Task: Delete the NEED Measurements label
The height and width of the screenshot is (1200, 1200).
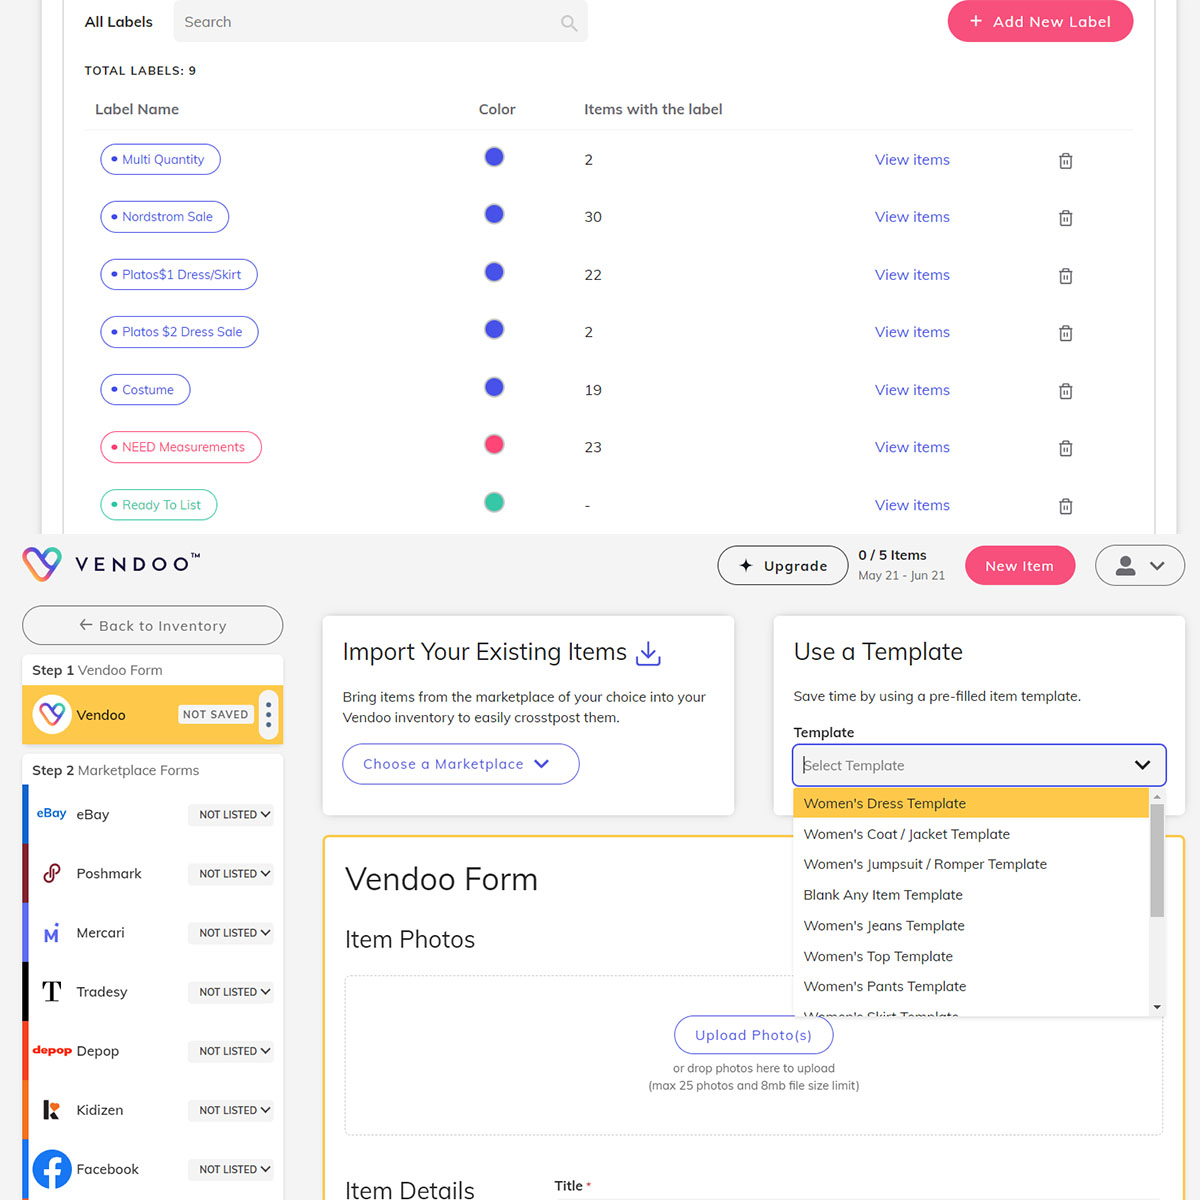Action: tap(1066, 448)
